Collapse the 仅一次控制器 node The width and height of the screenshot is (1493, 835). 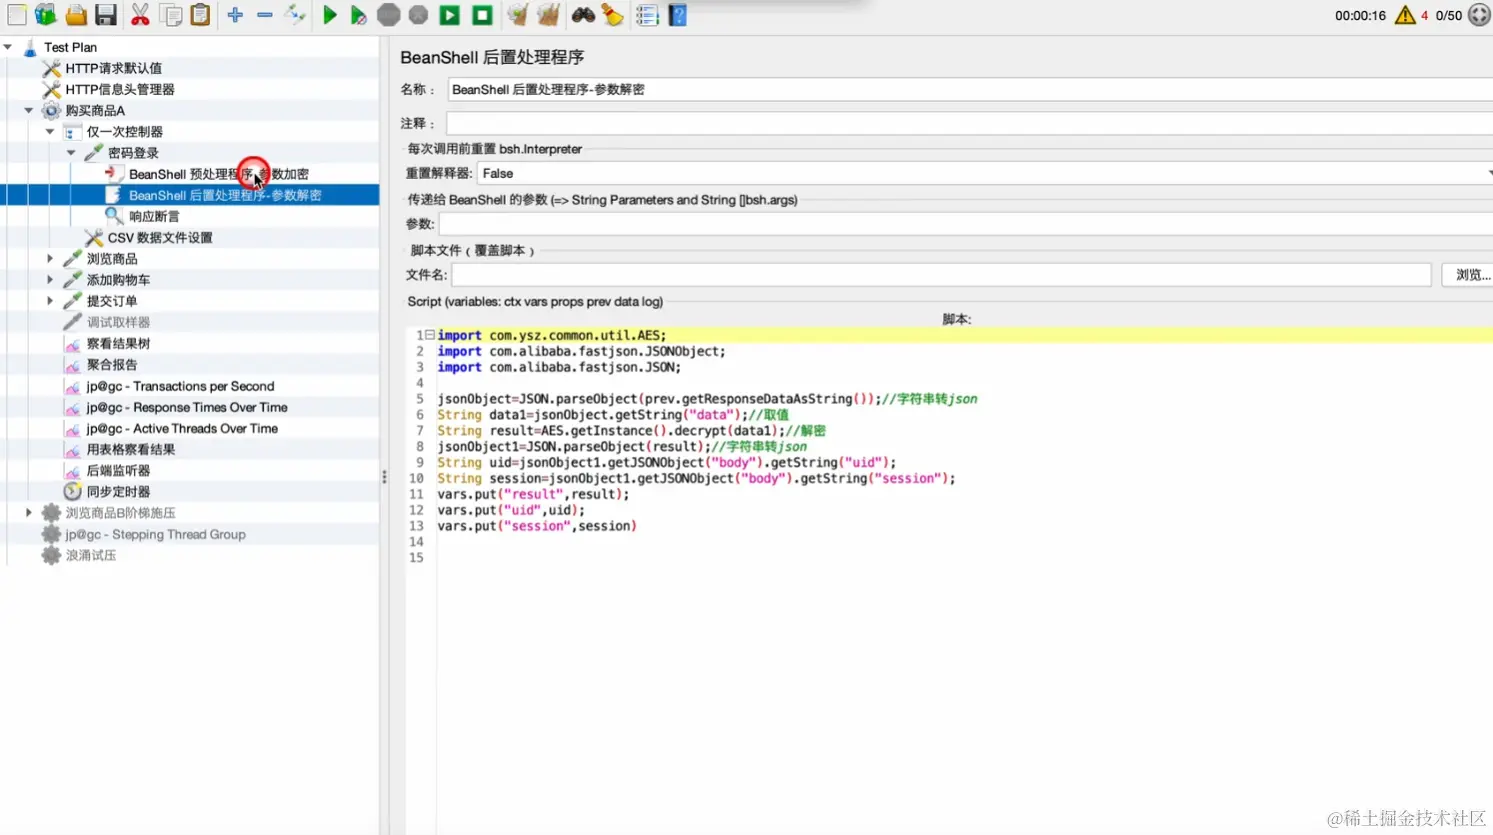(x=50, y=131)
